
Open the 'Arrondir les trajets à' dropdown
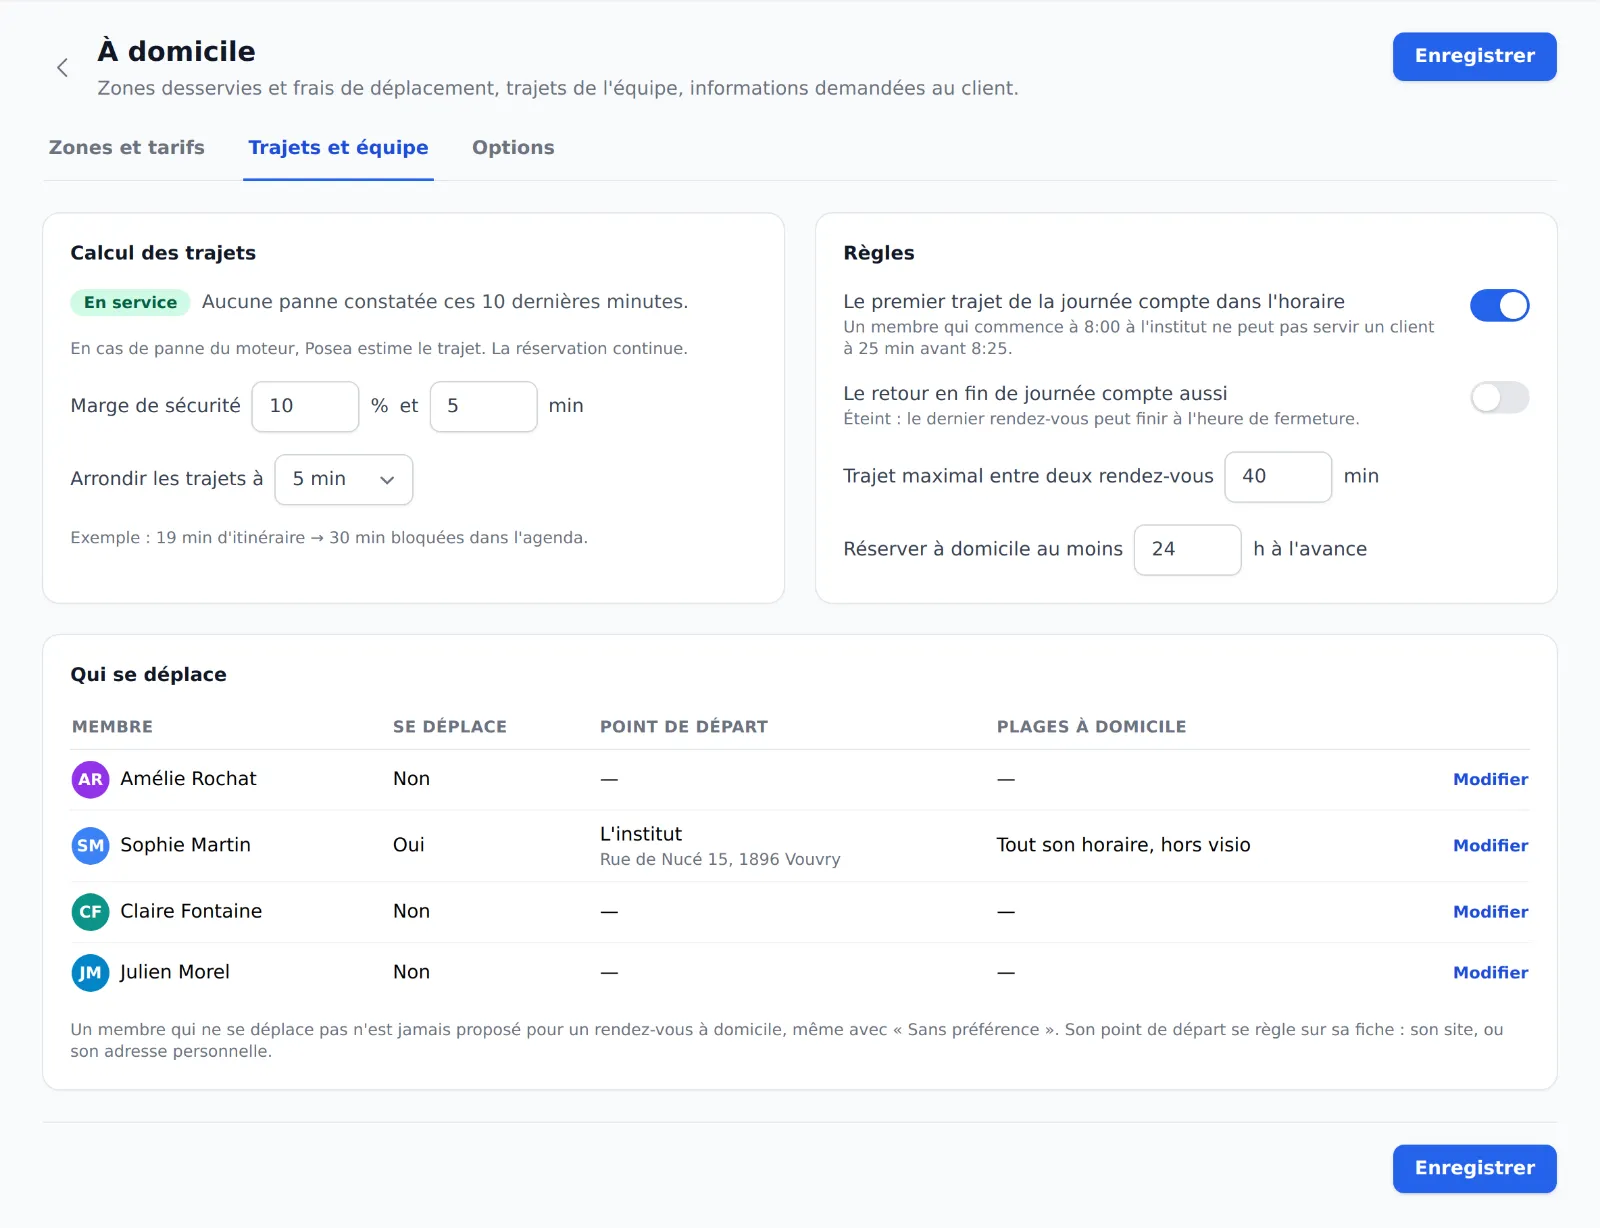tap(344, 480)
